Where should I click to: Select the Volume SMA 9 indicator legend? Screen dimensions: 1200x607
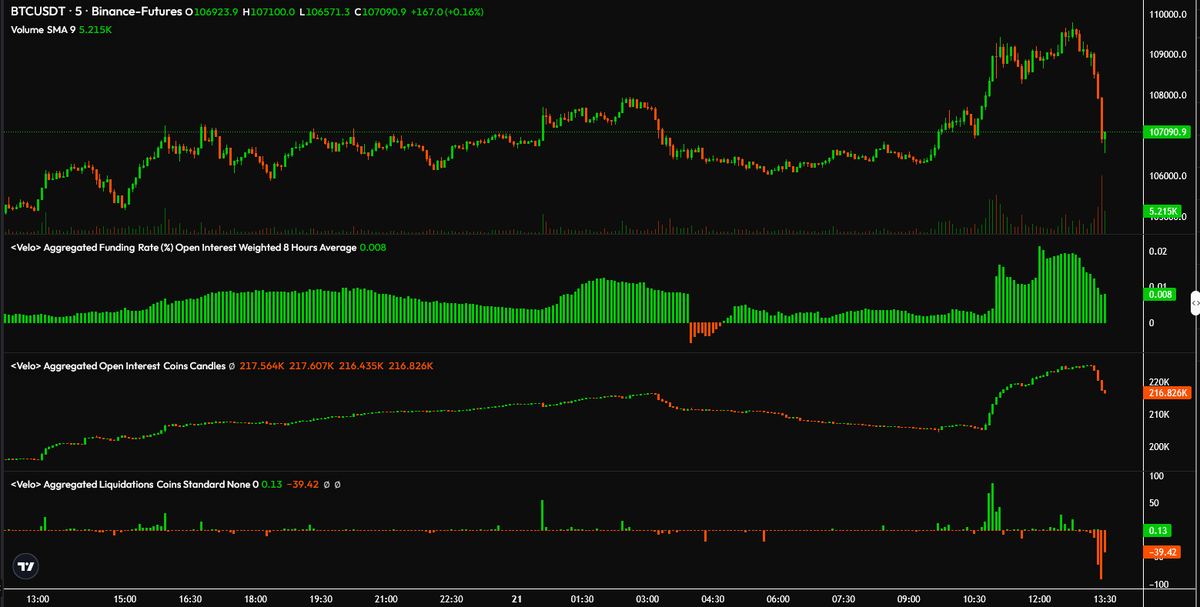click(x=63, y=30)
